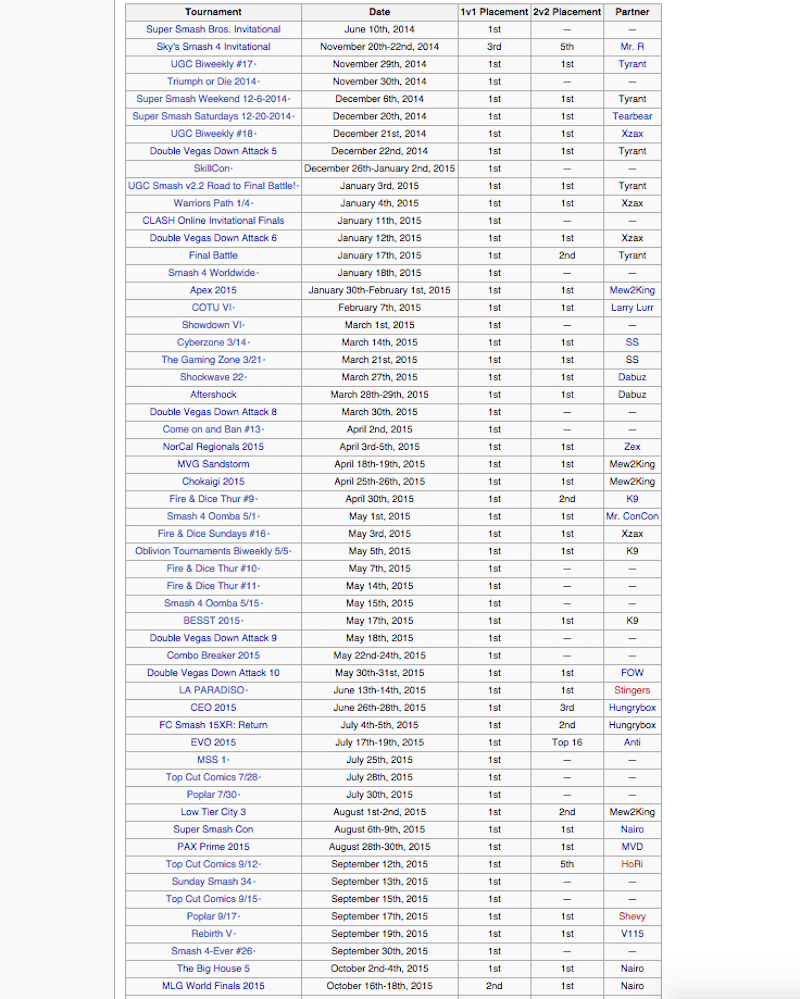This screenshot has height=999, width=800.
Task: Go to The Big House 5 page
Action: (213, 968)
